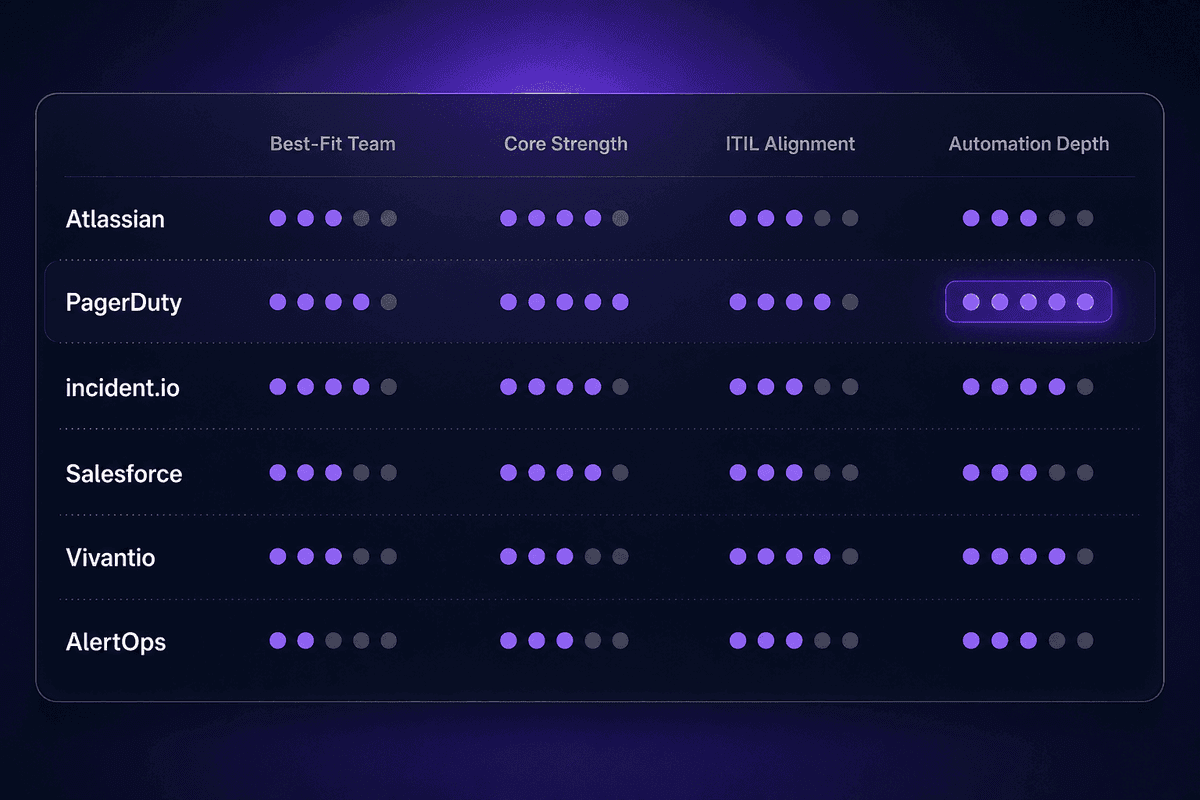Click Vivantio's Automation Depth dot rating

tap(1028, 557)
